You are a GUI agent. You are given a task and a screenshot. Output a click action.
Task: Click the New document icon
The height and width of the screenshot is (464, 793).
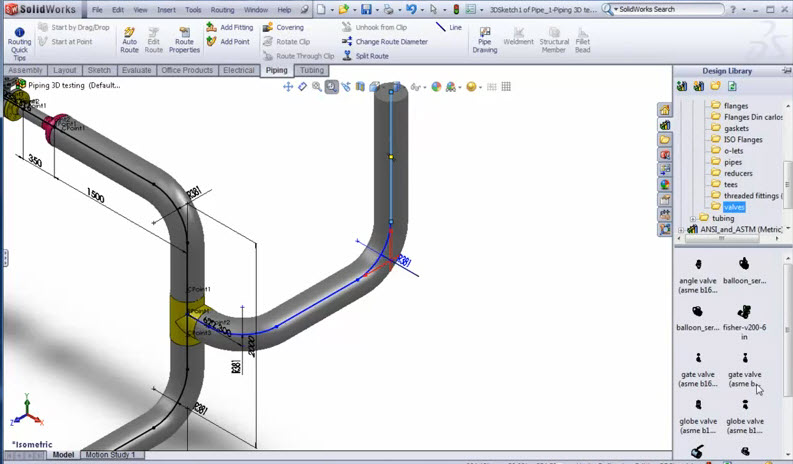click(x=321, y=9)
